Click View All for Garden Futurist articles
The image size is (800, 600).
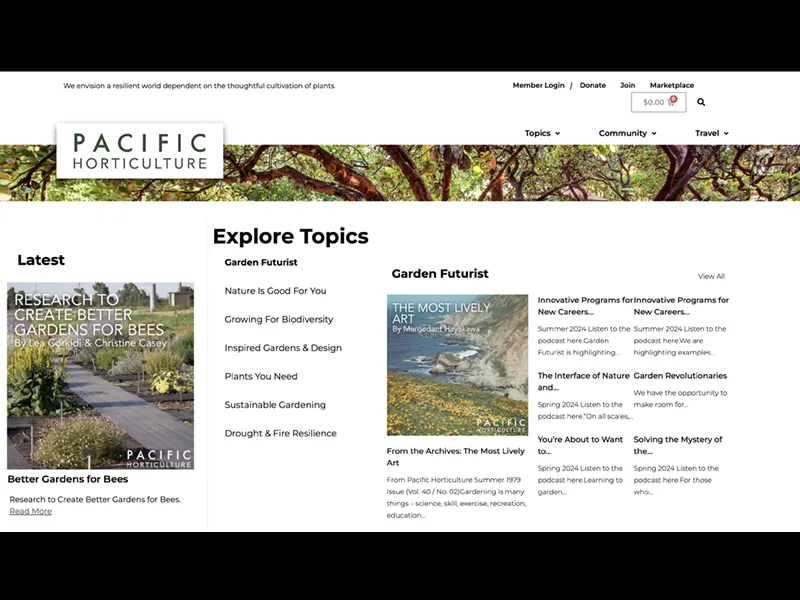(x=711, y=276)
